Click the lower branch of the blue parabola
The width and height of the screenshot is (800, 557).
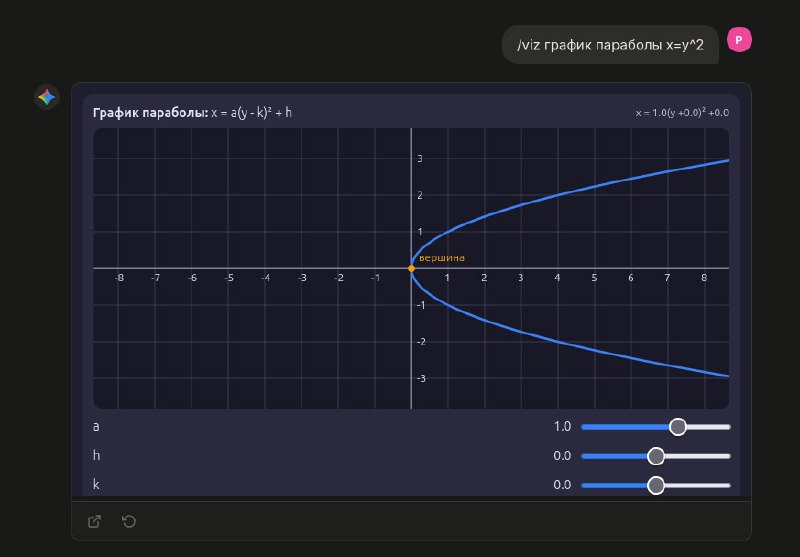click(x=560, y=341)
